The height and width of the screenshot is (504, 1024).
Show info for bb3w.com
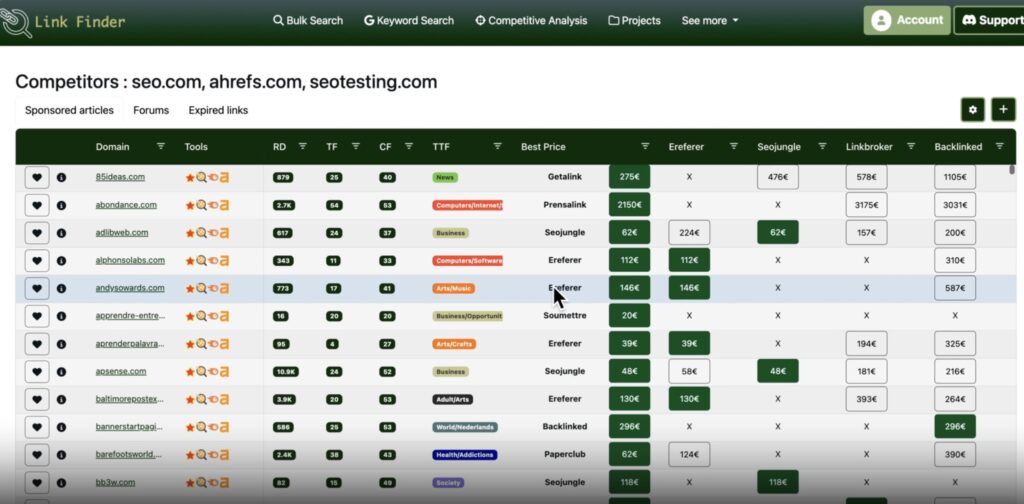61,482
